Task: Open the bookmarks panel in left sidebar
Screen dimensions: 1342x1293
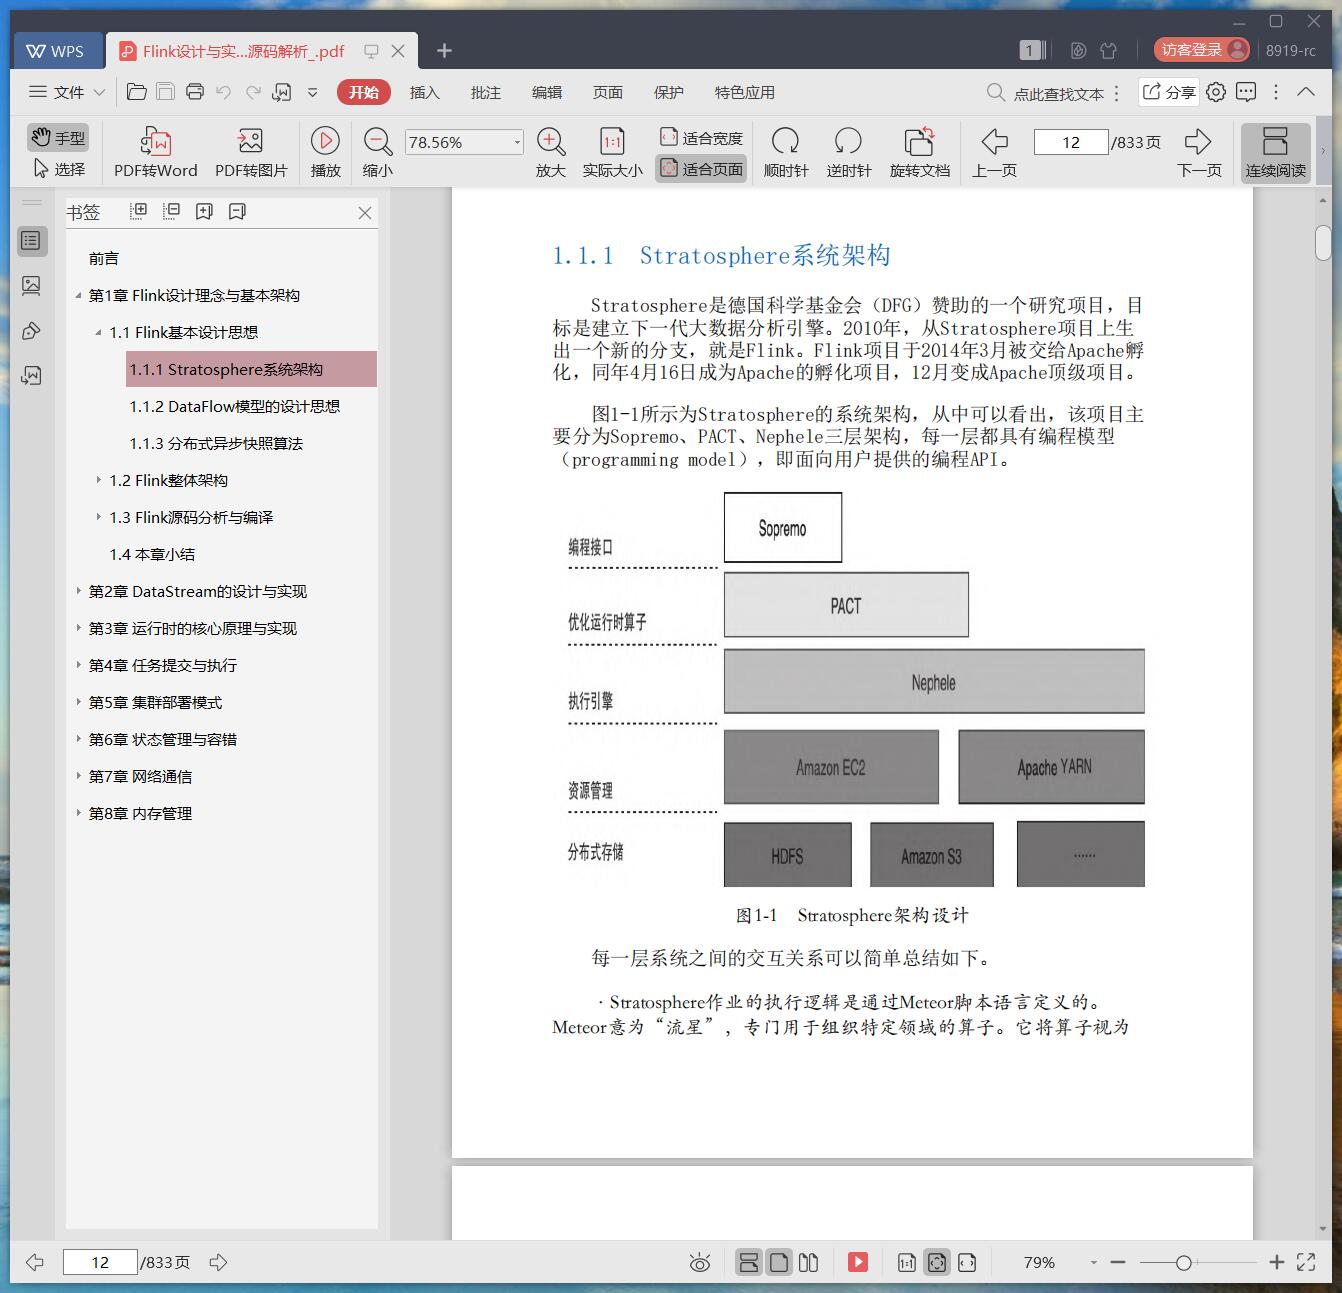Action: coord(31,241)
